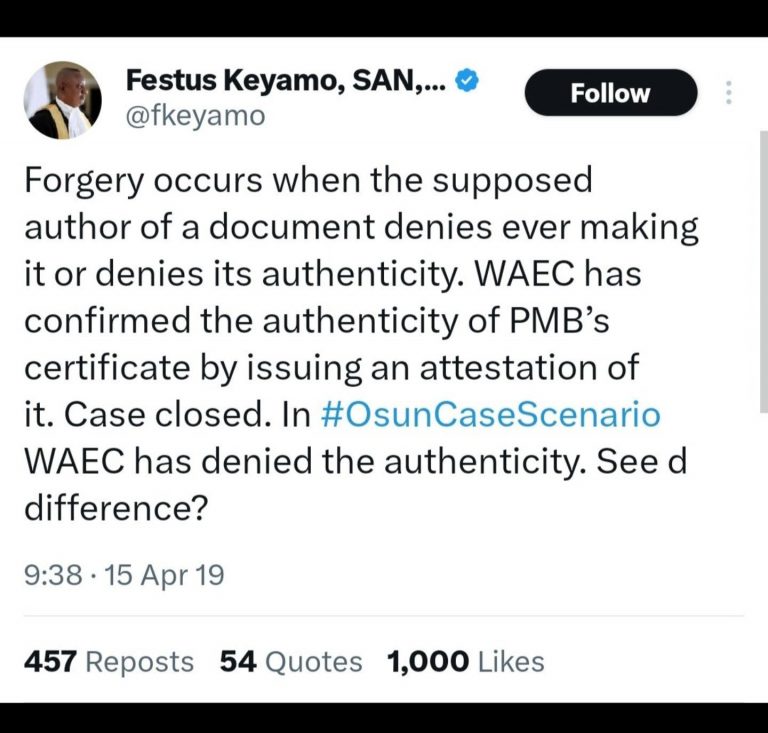The image size is (768, 733).
Task: Open Festus Keyamo's profile picture
Action: pos(63,100)
